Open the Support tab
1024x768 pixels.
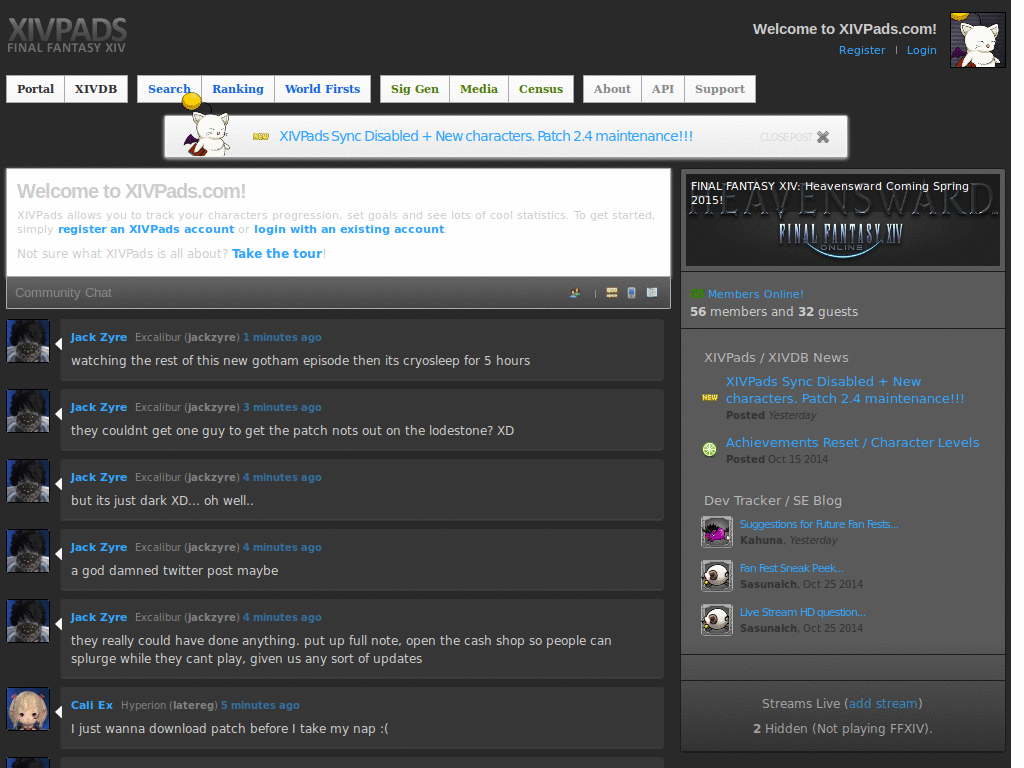coord(720,89)
